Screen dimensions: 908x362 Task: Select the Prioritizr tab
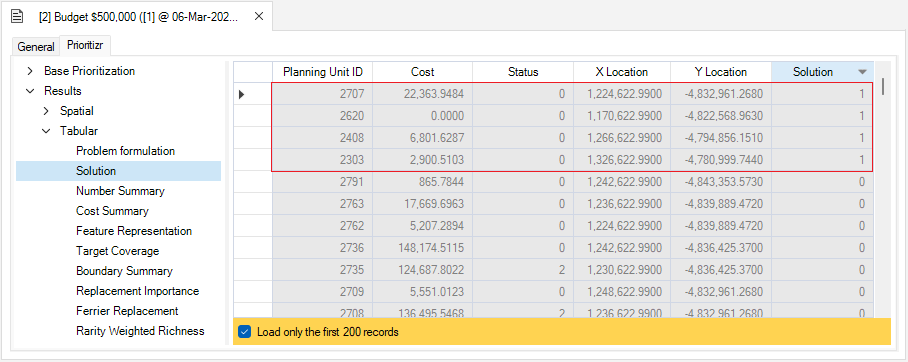click(85, 45)
